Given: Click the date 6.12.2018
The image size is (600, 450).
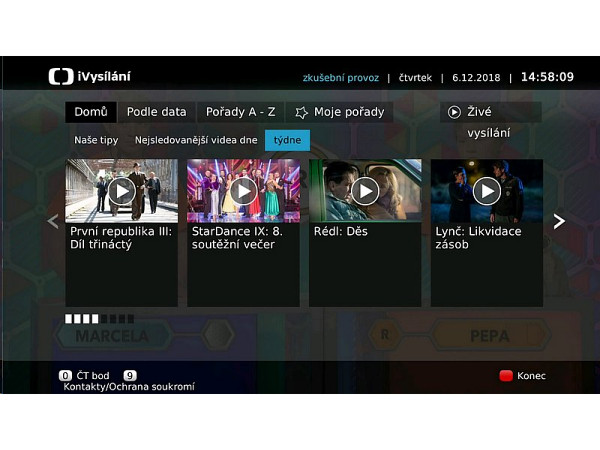Looking at the screenshot, I should (x=476, y=78).
